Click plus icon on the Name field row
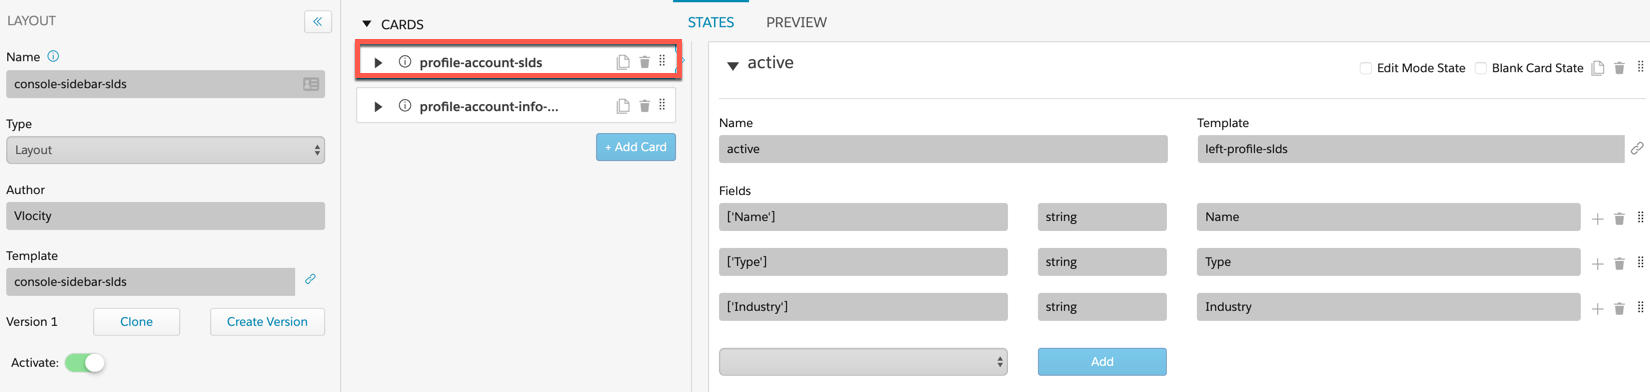 1597,218
